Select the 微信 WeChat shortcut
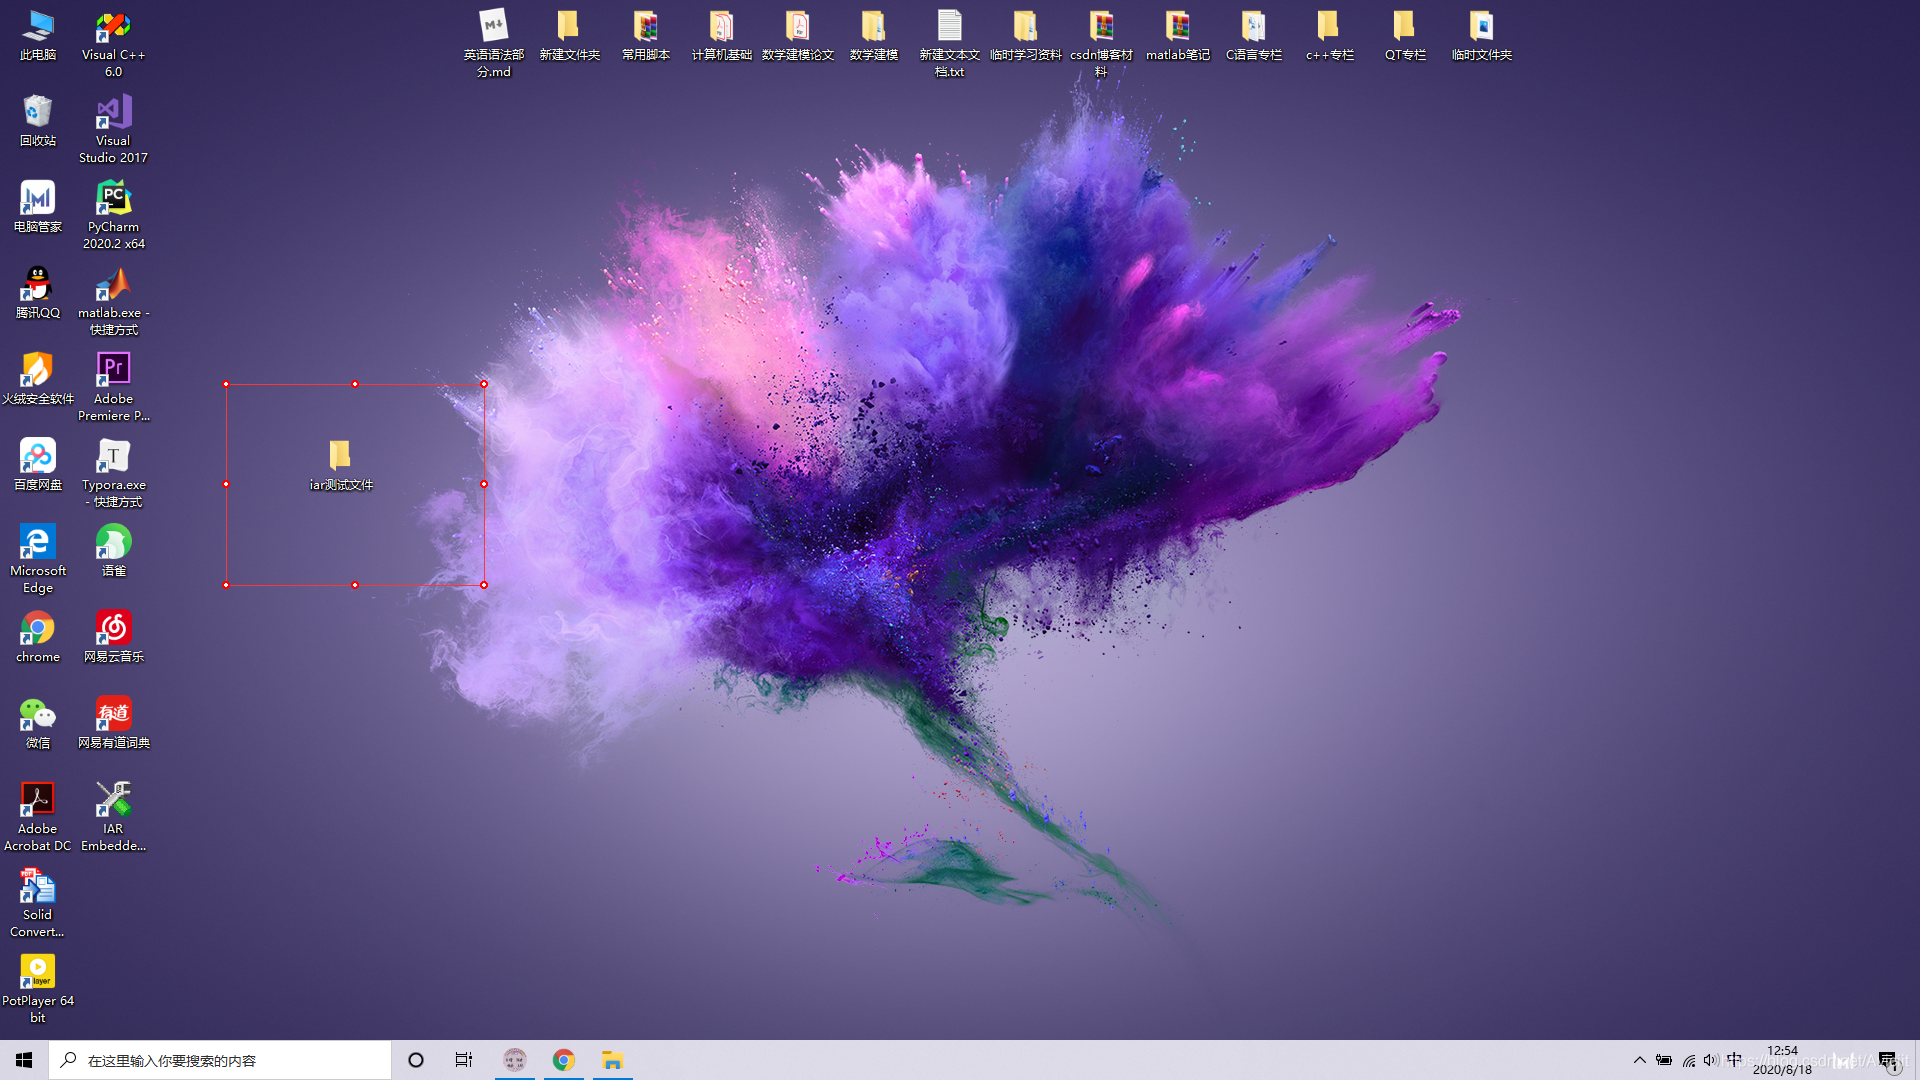The image size is (1920, 1080). (x=38, y=723)
